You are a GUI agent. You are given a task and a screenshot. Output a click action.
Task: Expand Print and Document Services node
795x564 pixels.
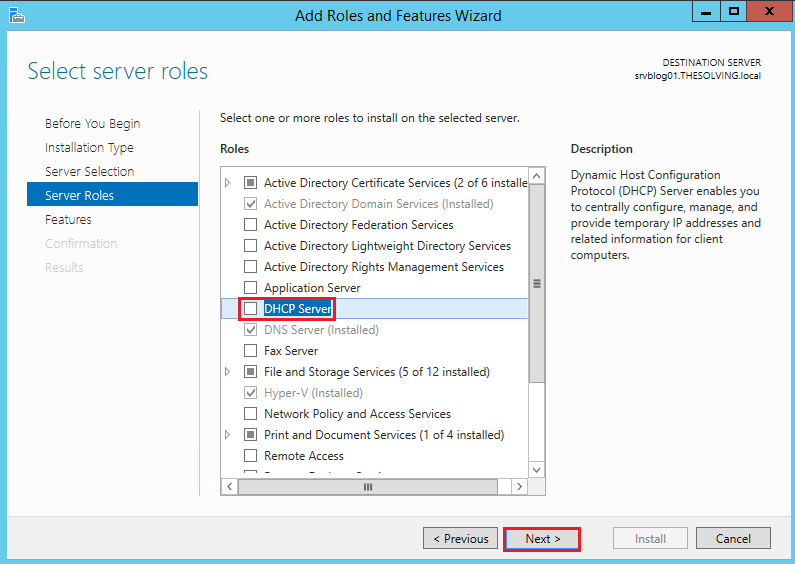[228, 435]
